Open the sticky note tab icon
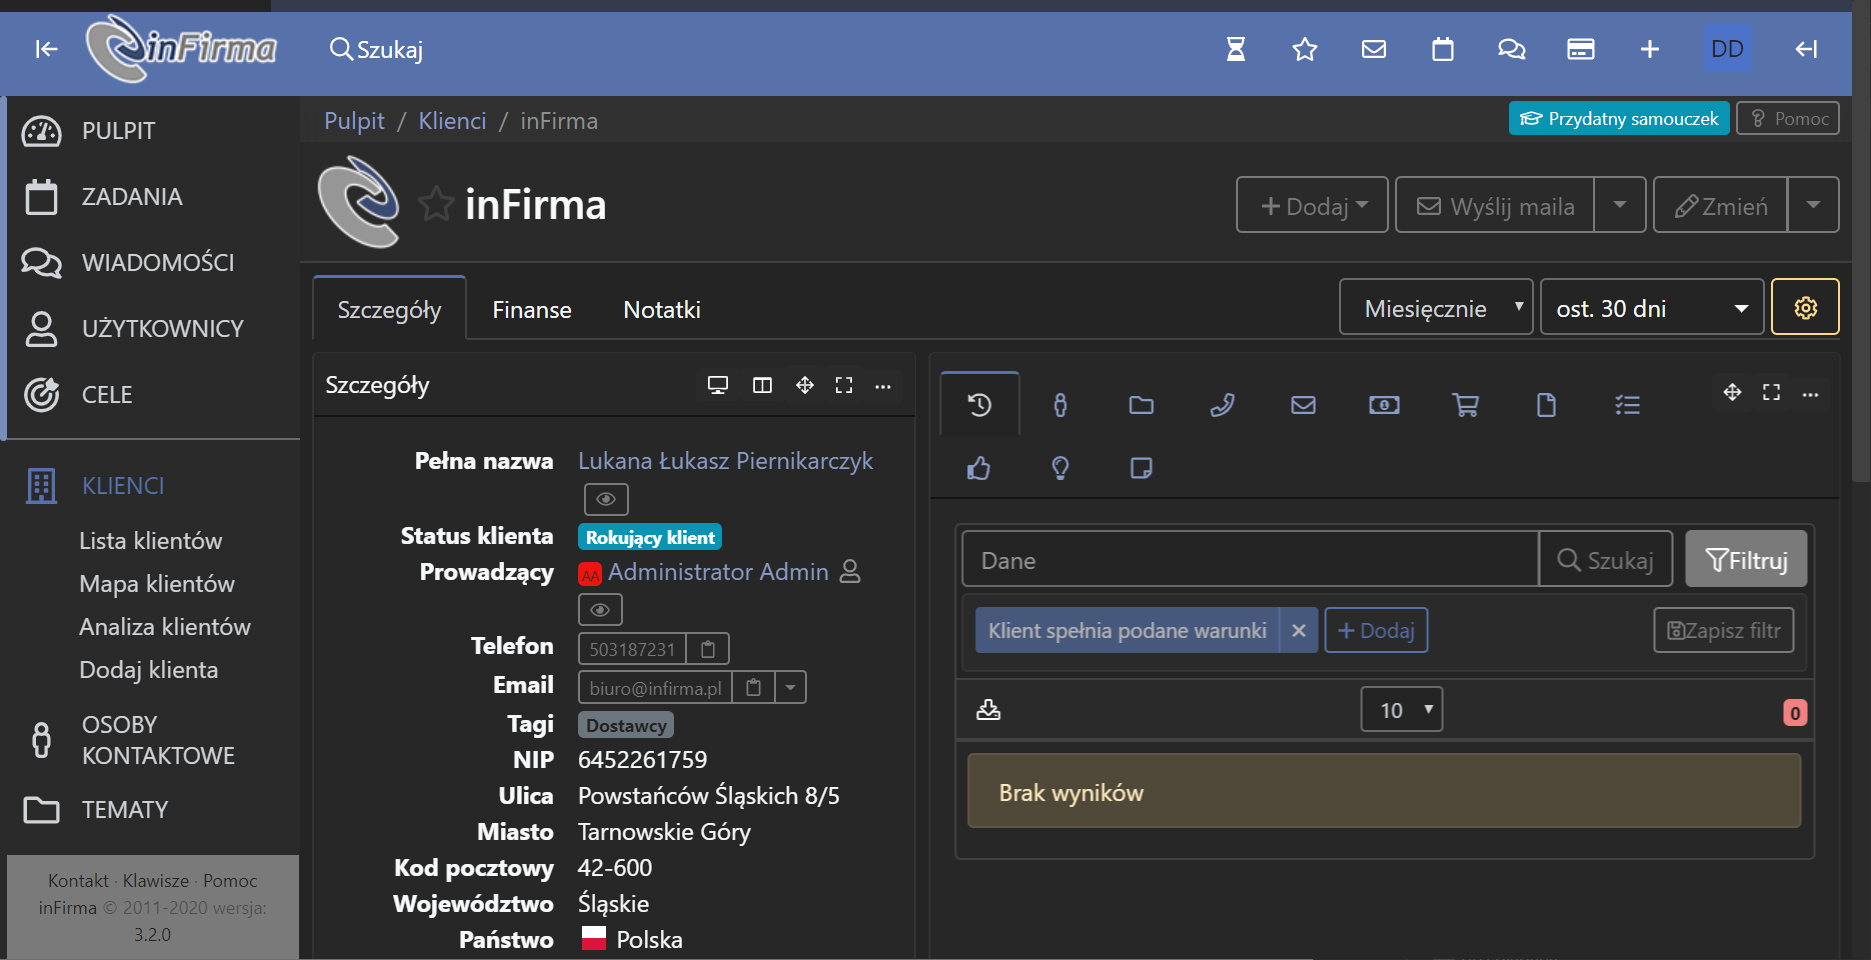This screenshot has height=960, width=1871. click(x=1141, y=468)
